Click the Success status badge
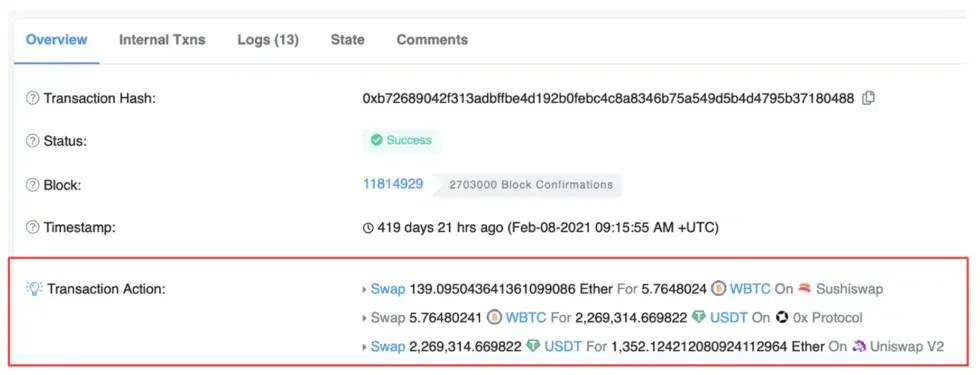This screenshot has height=375, width=980. (401, 141)
